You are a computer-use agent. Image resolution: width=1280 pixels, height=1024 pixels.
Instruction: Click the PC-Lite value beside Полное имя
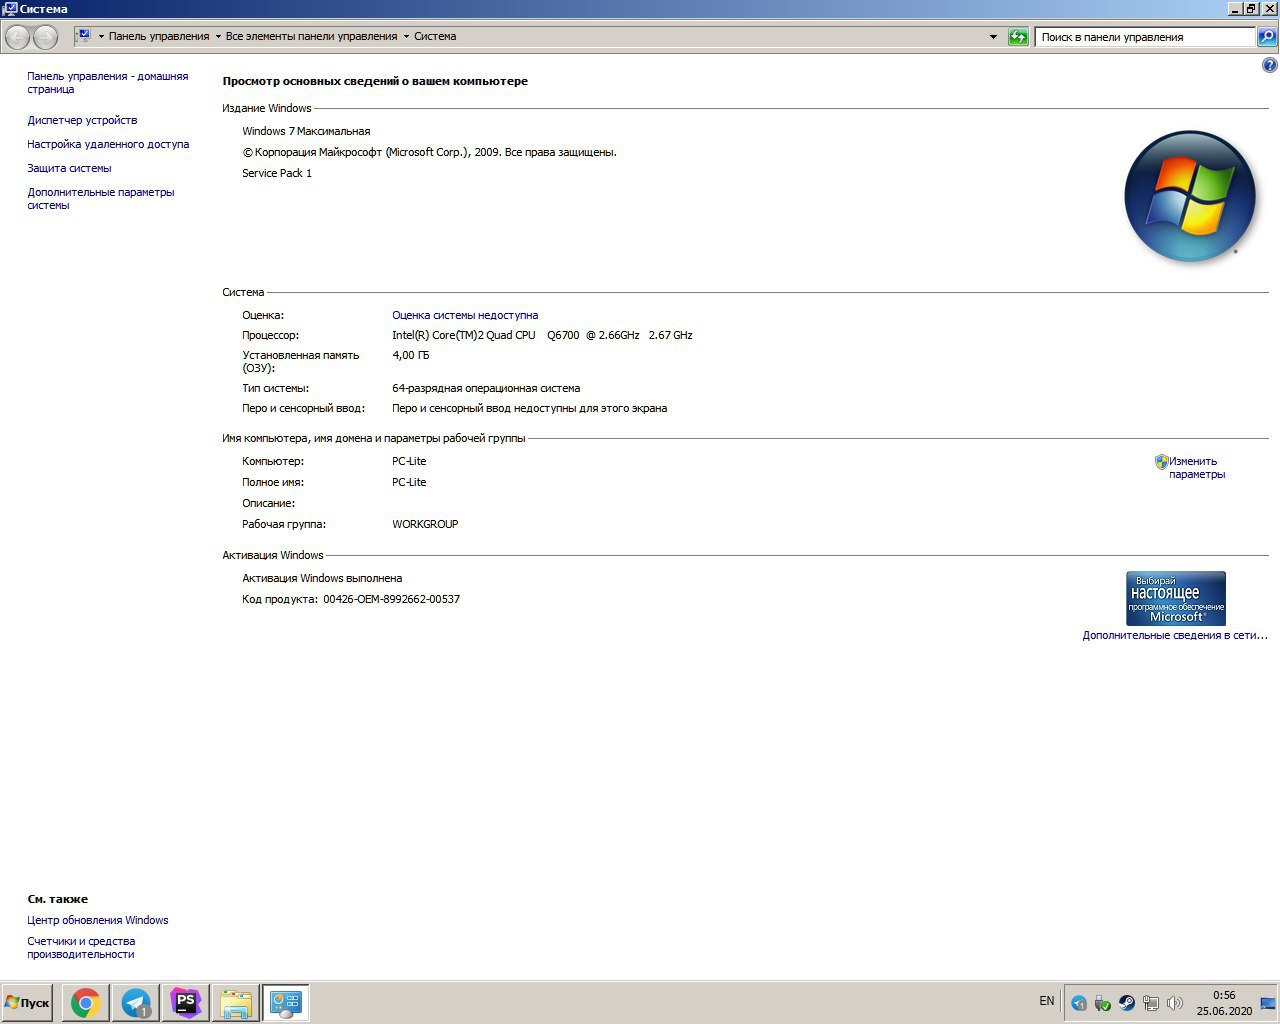(409, 482)
